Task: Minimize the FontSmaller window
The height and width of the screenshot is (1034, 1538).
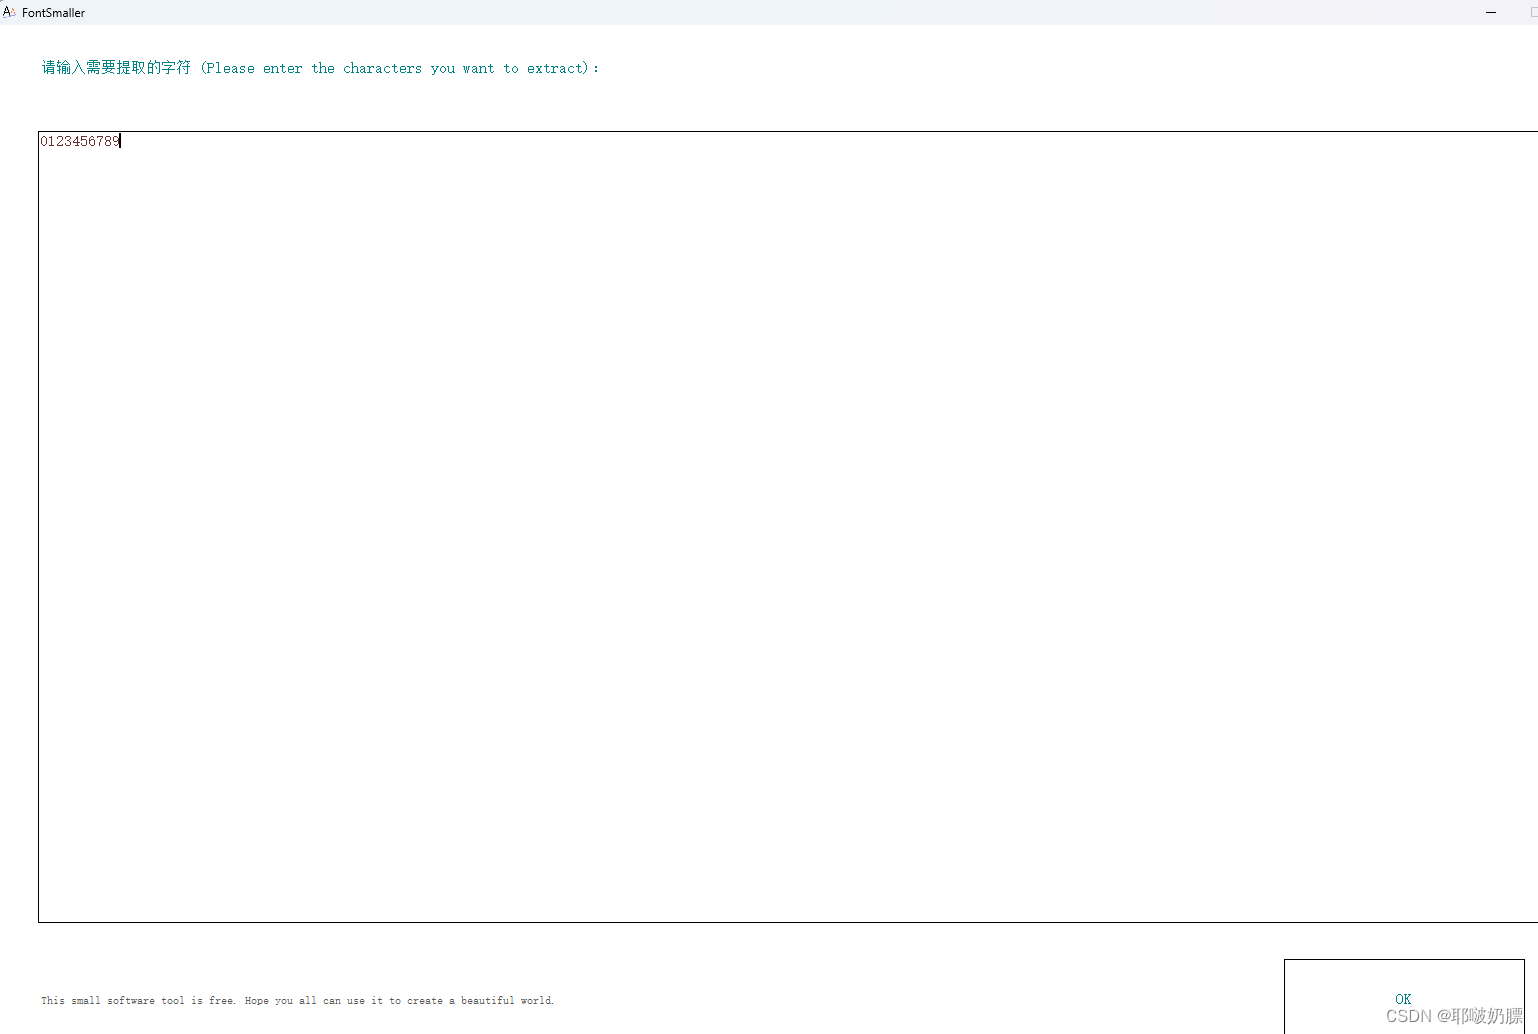Action: coord(1491,12)
